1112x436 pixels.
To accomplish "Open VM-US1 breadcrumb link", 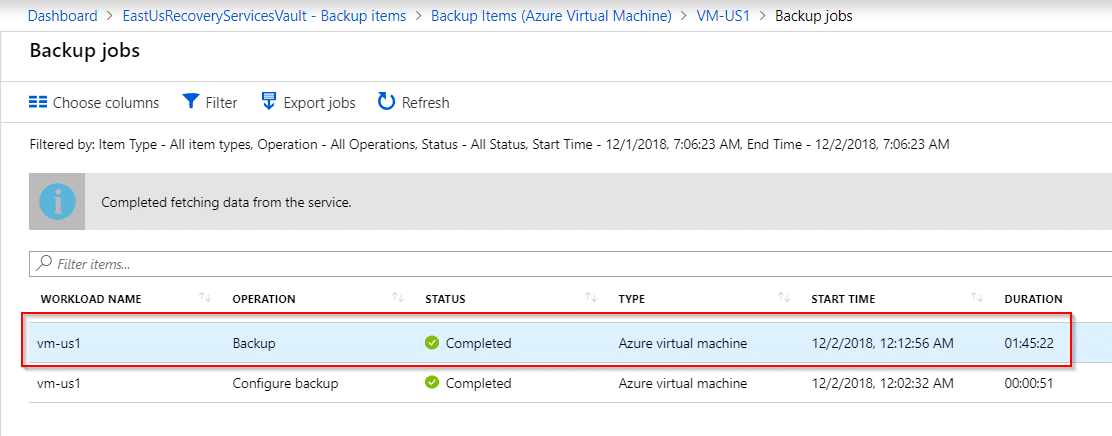I will [724, 16].
